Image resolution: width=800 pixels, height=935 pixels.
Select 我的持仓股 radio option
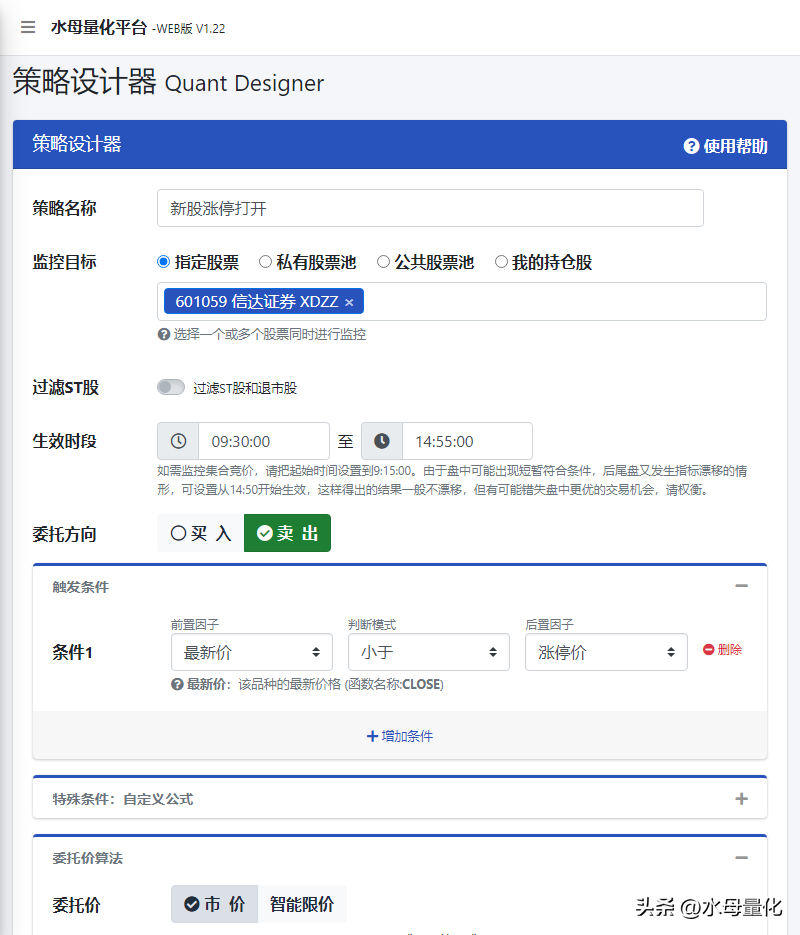coord(501,262)
